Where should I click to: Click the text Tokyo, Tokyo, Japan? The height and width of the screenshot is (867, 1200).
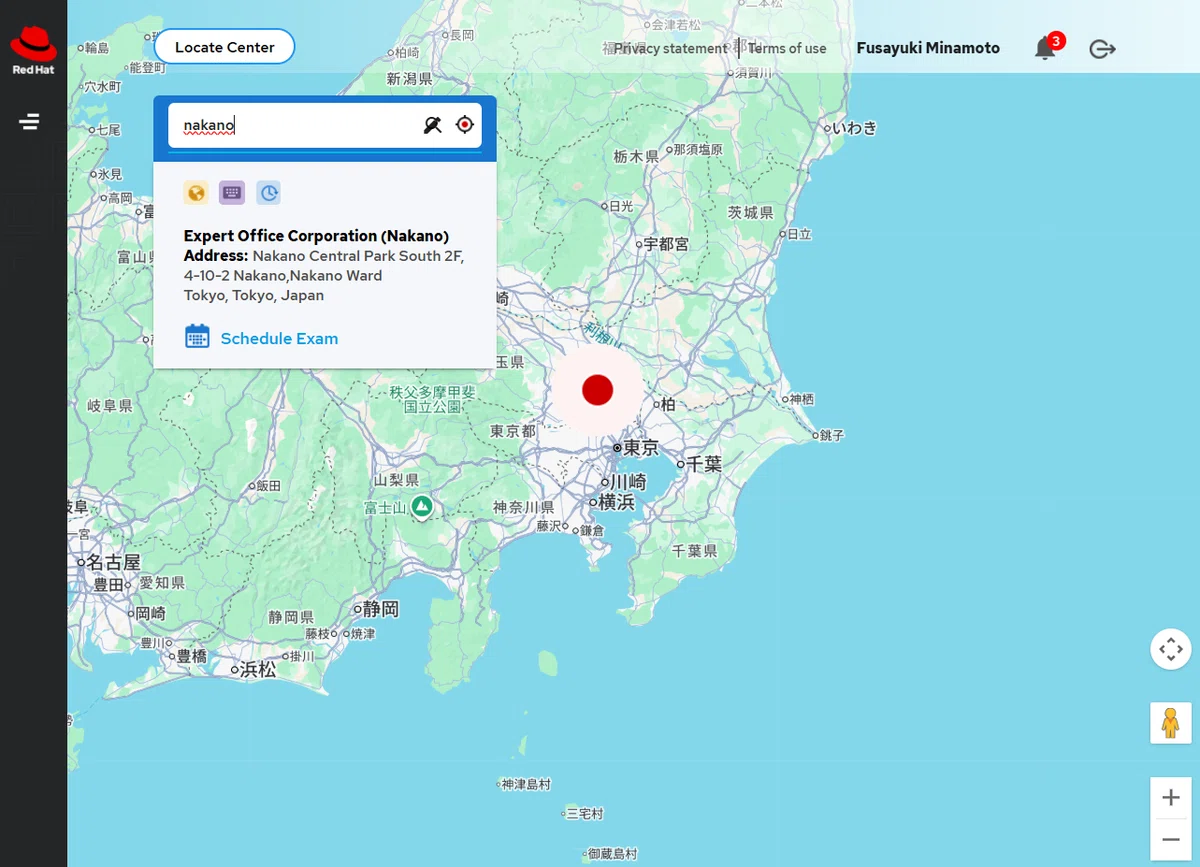pyautogui.click(x=254, y=295)
